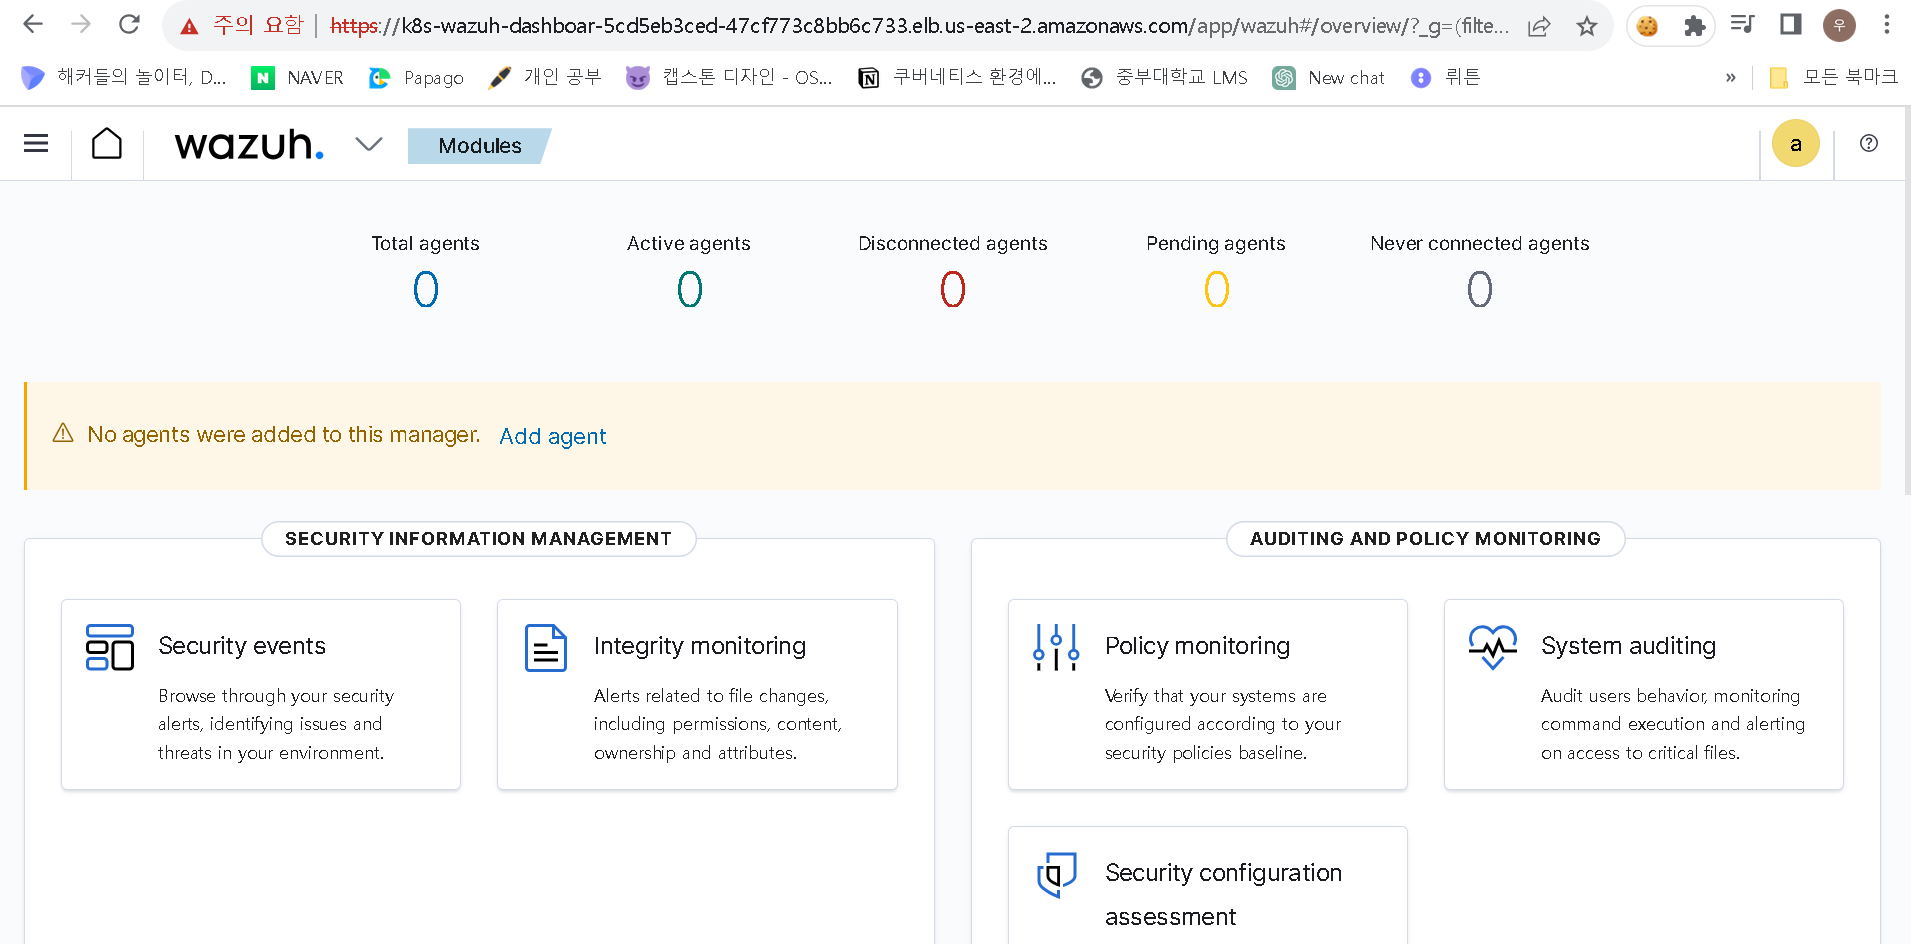Viewport: 1911px width, 944px height.
Task: Toggle the browser side panel icon
Action: click(1790, 24)
